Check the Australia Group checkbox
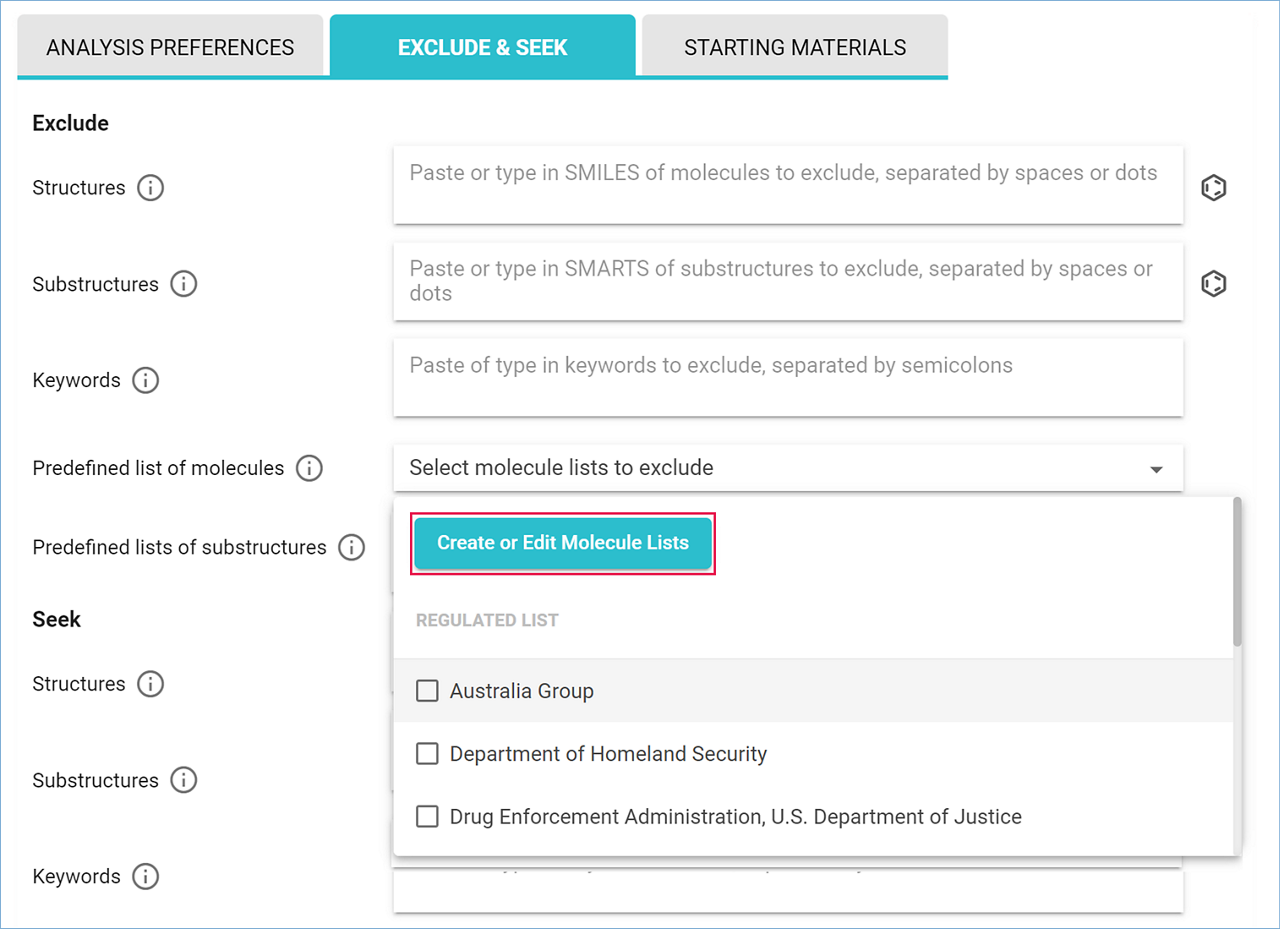This screenshot has width=1280, height=929. tap(427, 691)
